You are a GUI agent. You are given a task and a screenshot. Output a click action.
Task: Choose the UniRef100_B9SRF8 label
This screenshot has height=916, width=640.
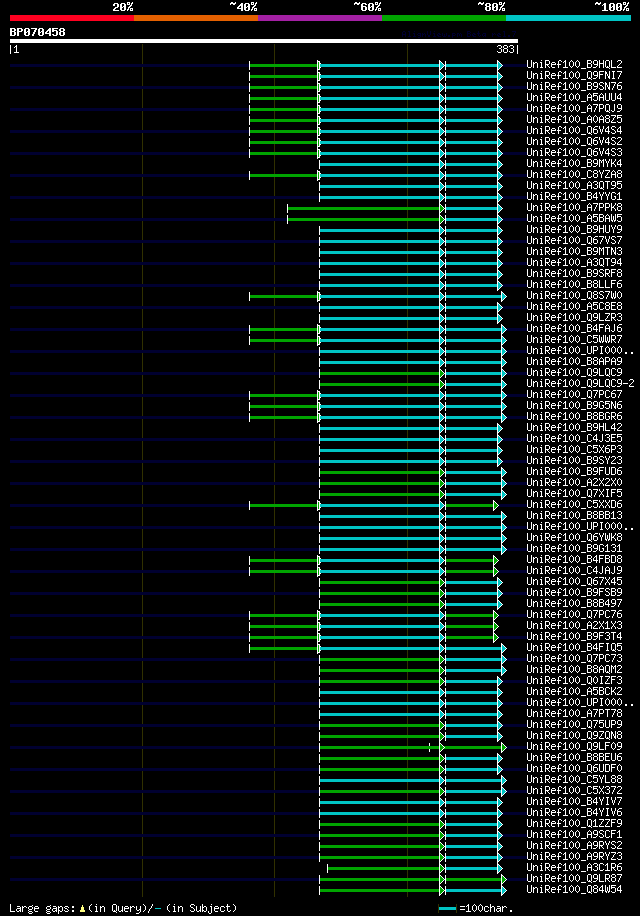click(x=574, y=273)
